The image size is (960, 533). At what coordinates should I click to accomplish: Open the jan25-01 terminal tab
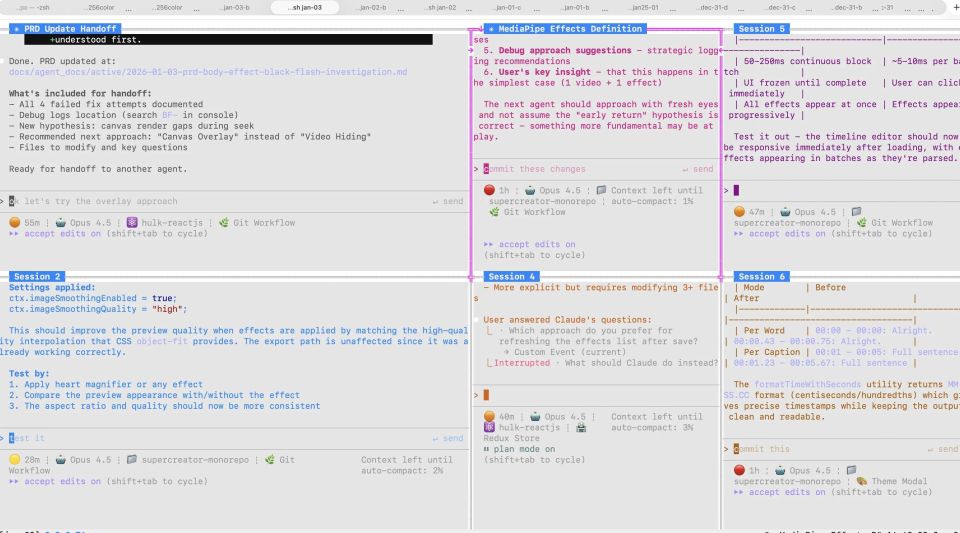pyautogui.click(x=645, y=7)
